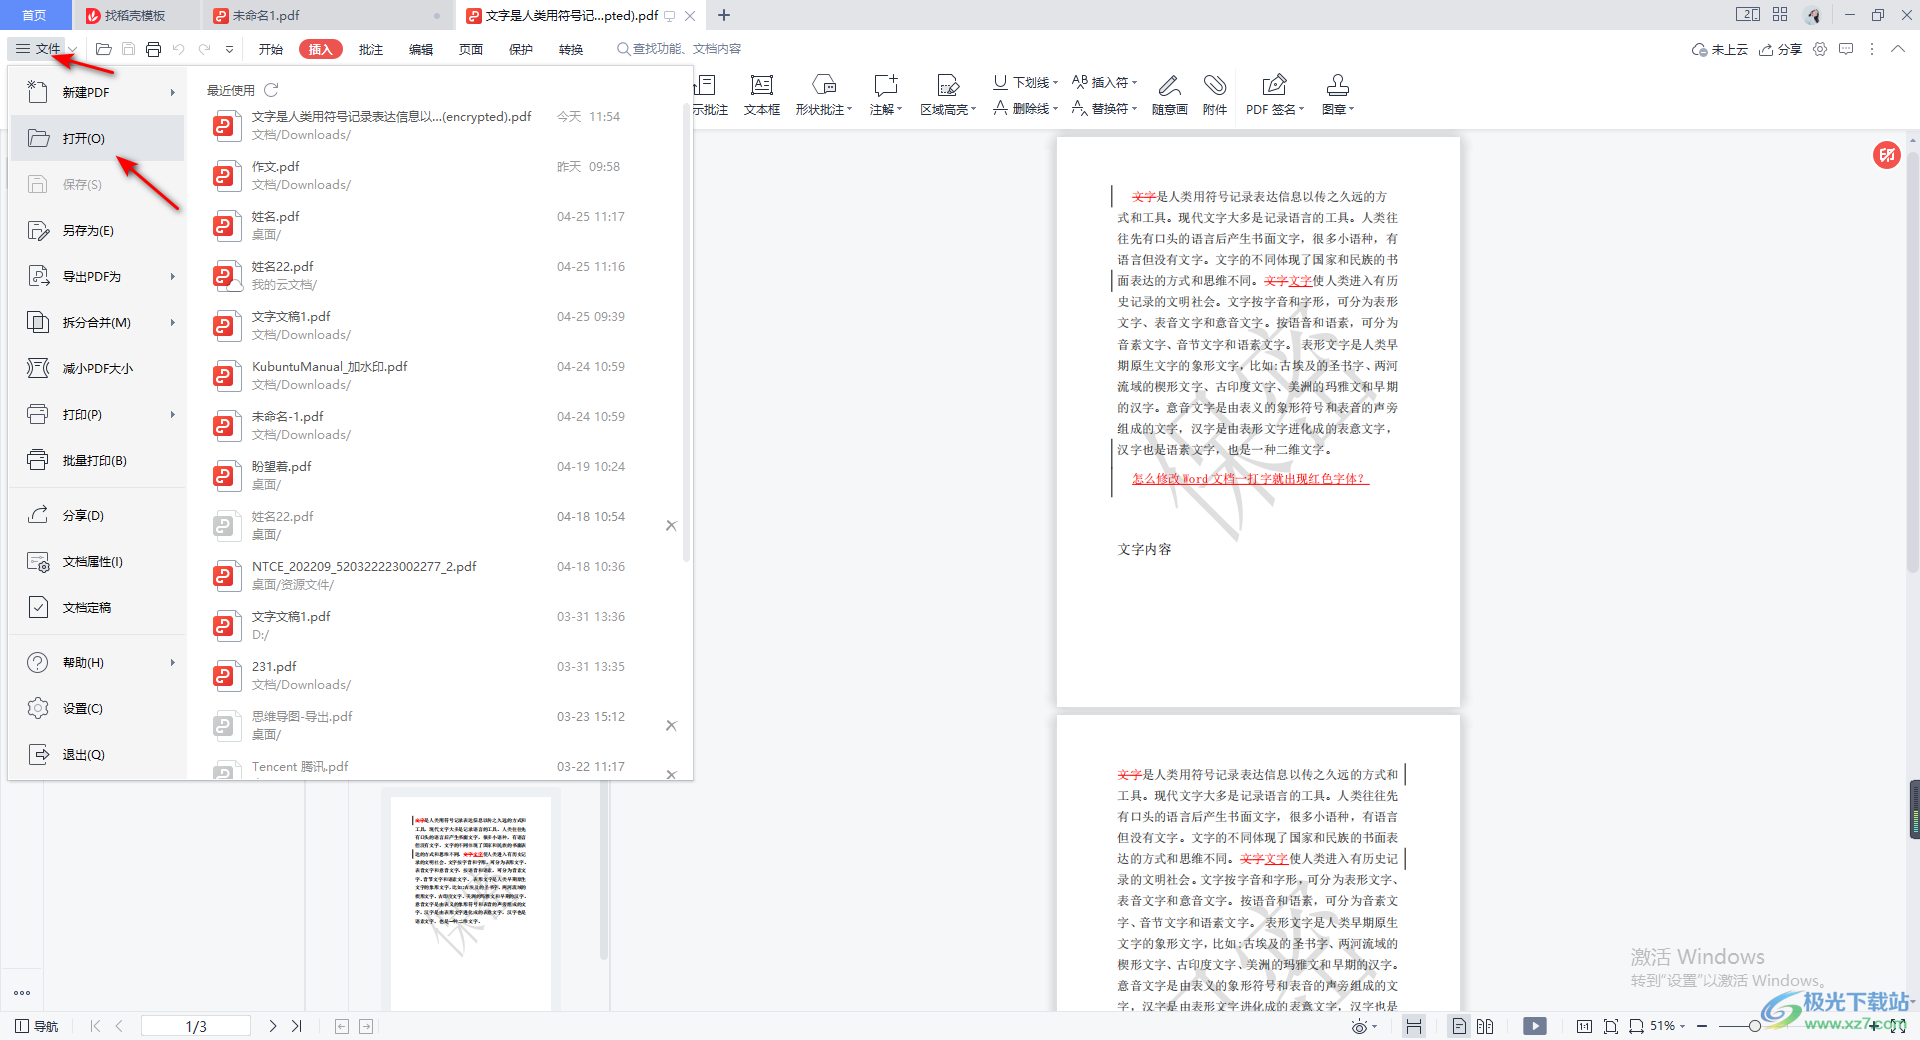Switch to the 批注 ribbon tab
This screenshot has width=1920, height=1040.
(371, 49)
